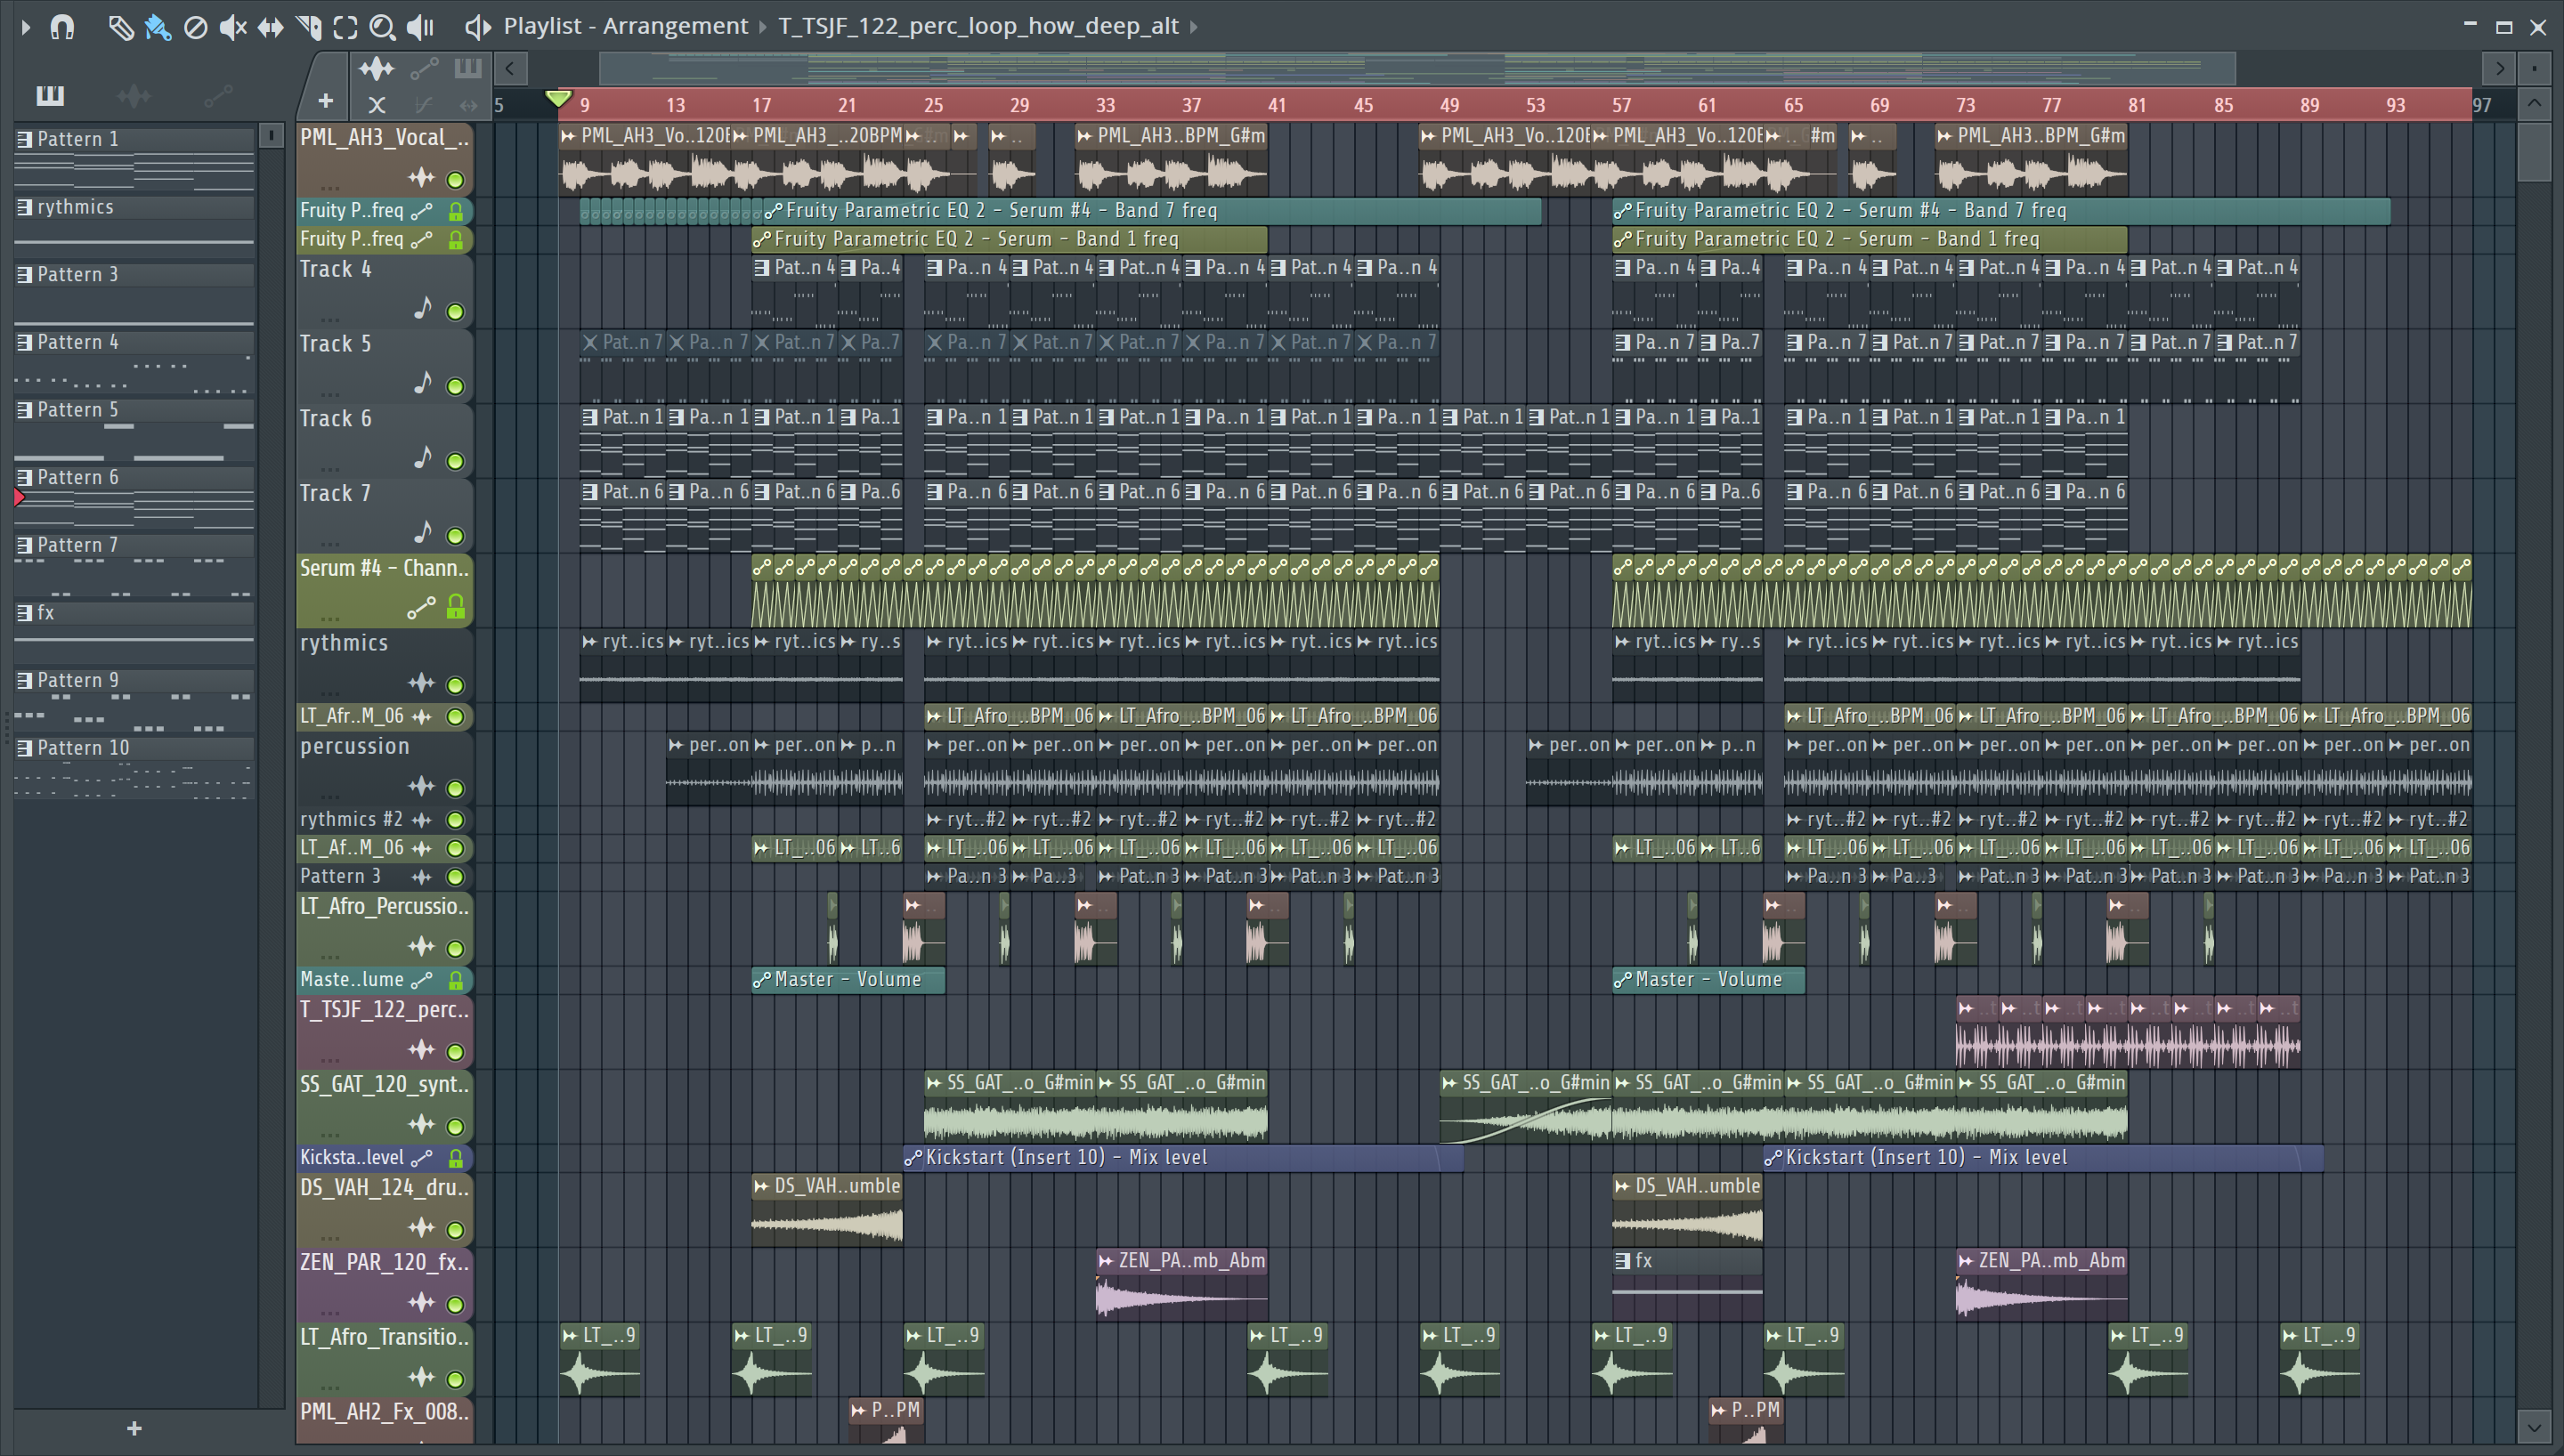Click the green playhead marker
2564x1456 pixels.
(558, 99)
